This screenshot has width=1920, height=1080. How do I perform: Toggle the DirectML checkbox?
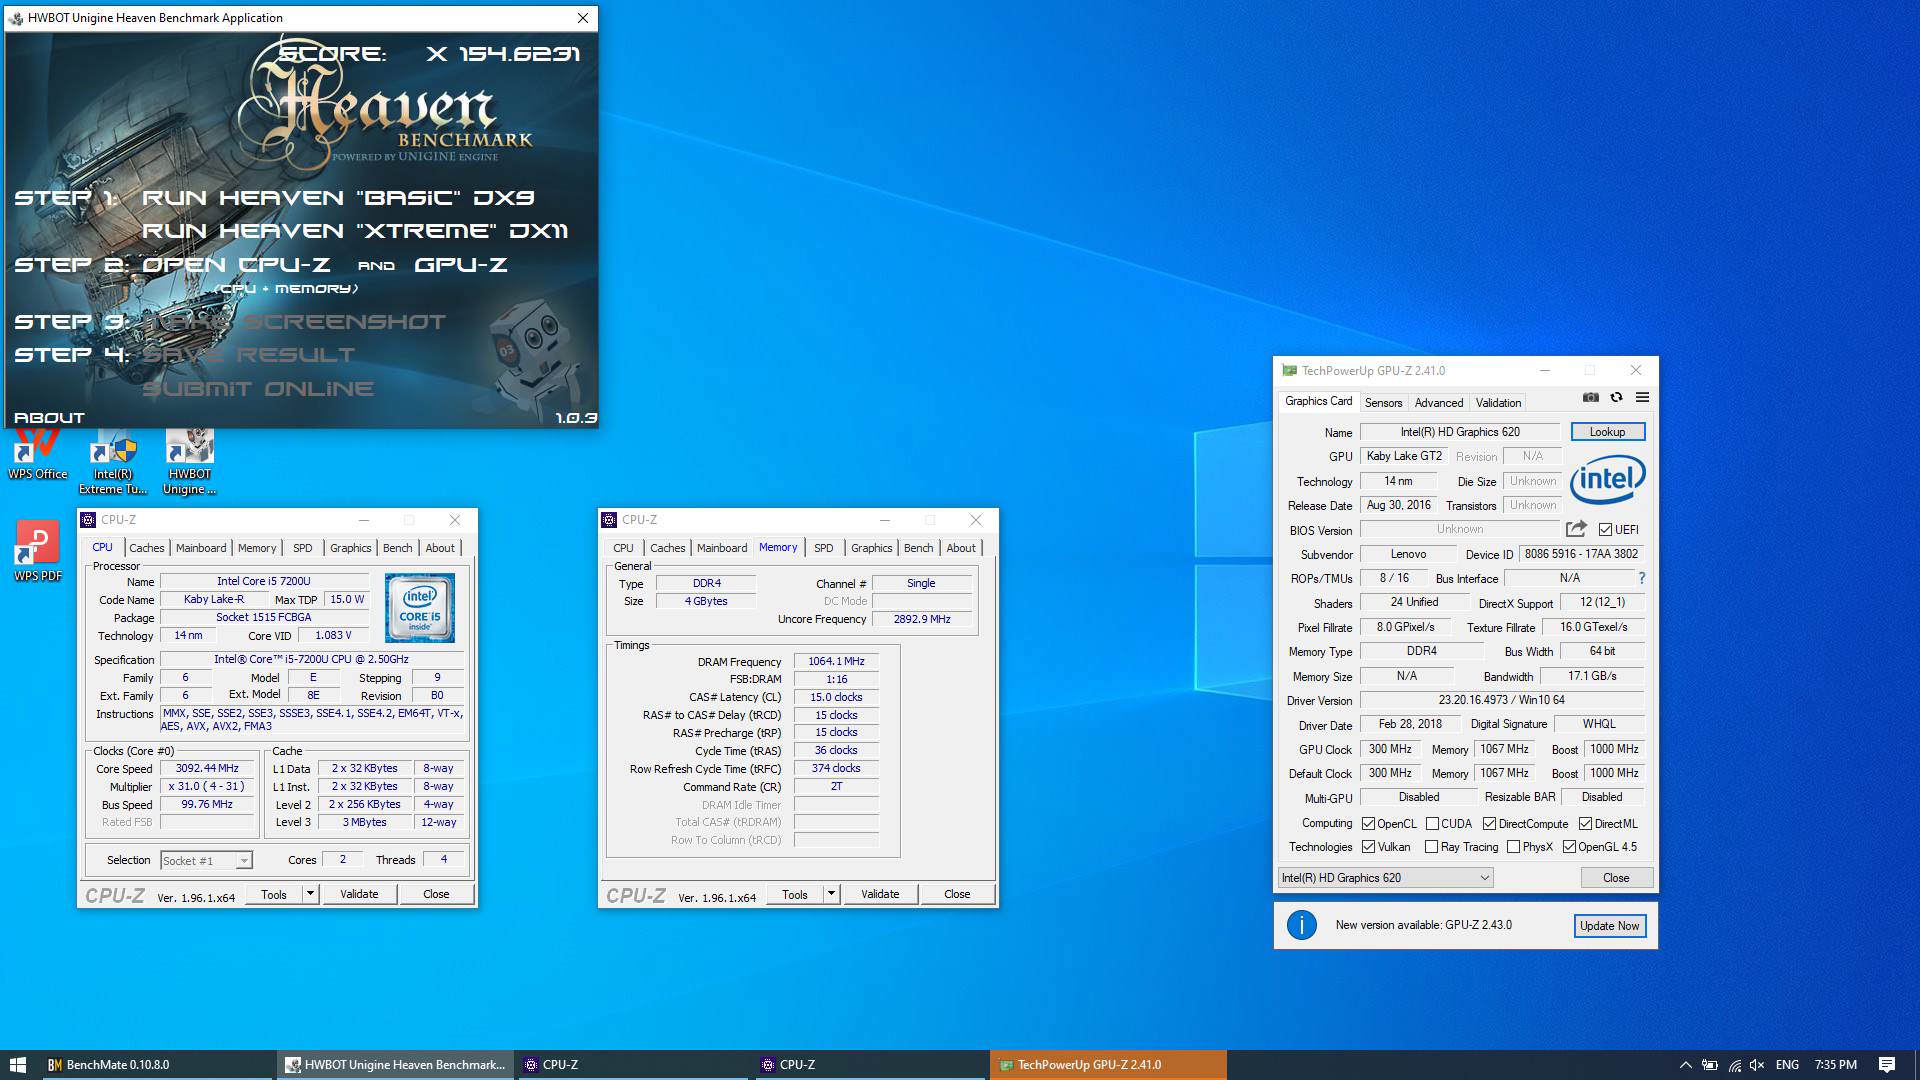tap(1585, 824)
